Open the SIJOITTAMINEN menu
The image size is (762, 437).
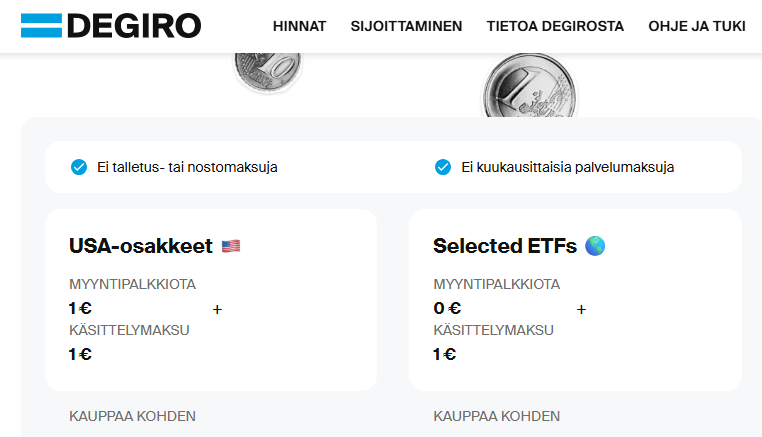point(406,26)
